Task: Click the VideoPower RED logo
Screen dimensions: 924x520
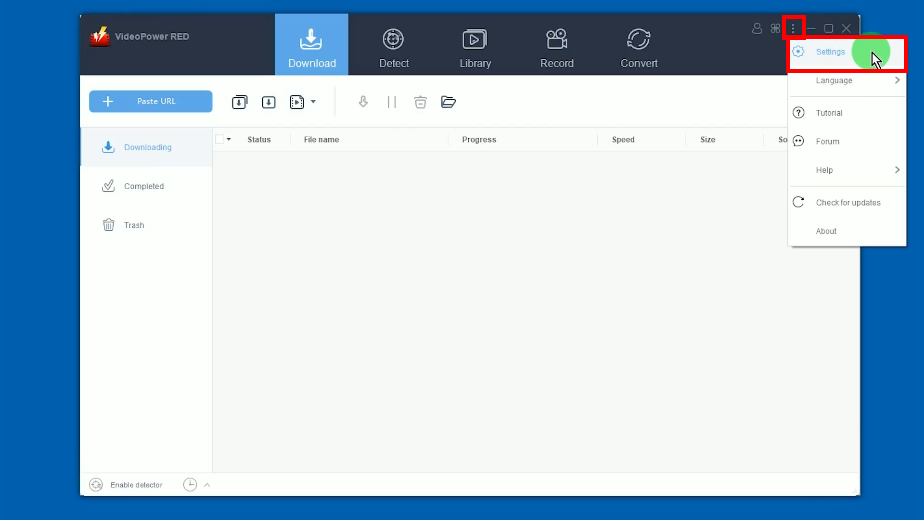Action: [100, 37]
